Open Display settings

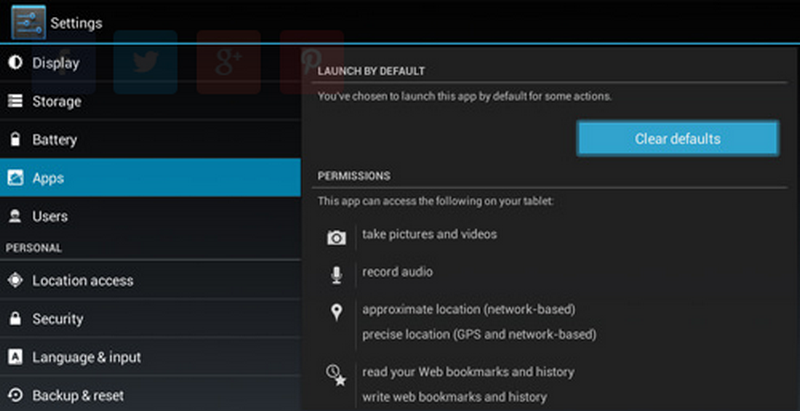click(150, 63)
